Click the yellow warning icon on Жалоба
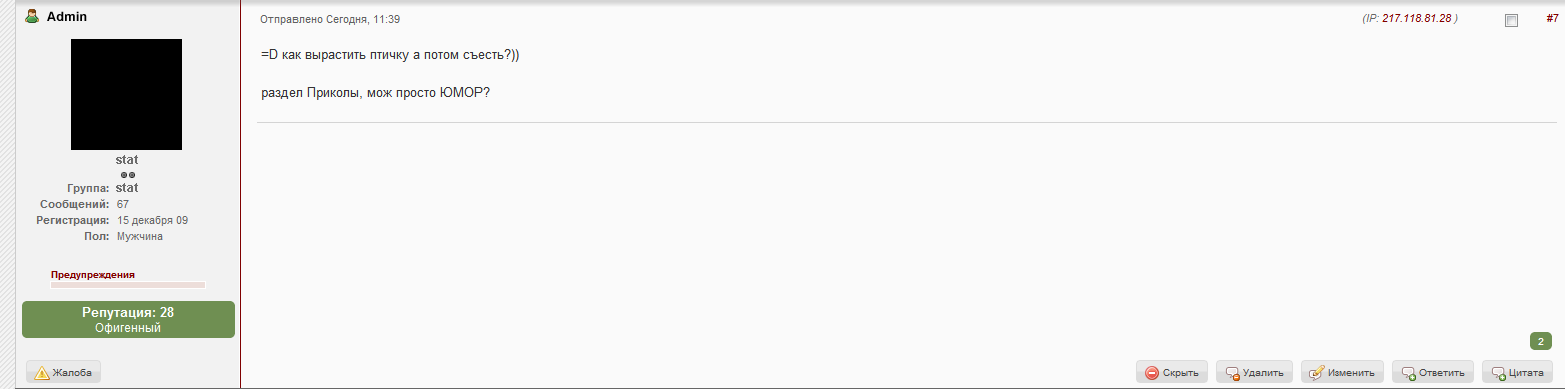Viewport: 1565px width, 389px height. coord(42,373)
